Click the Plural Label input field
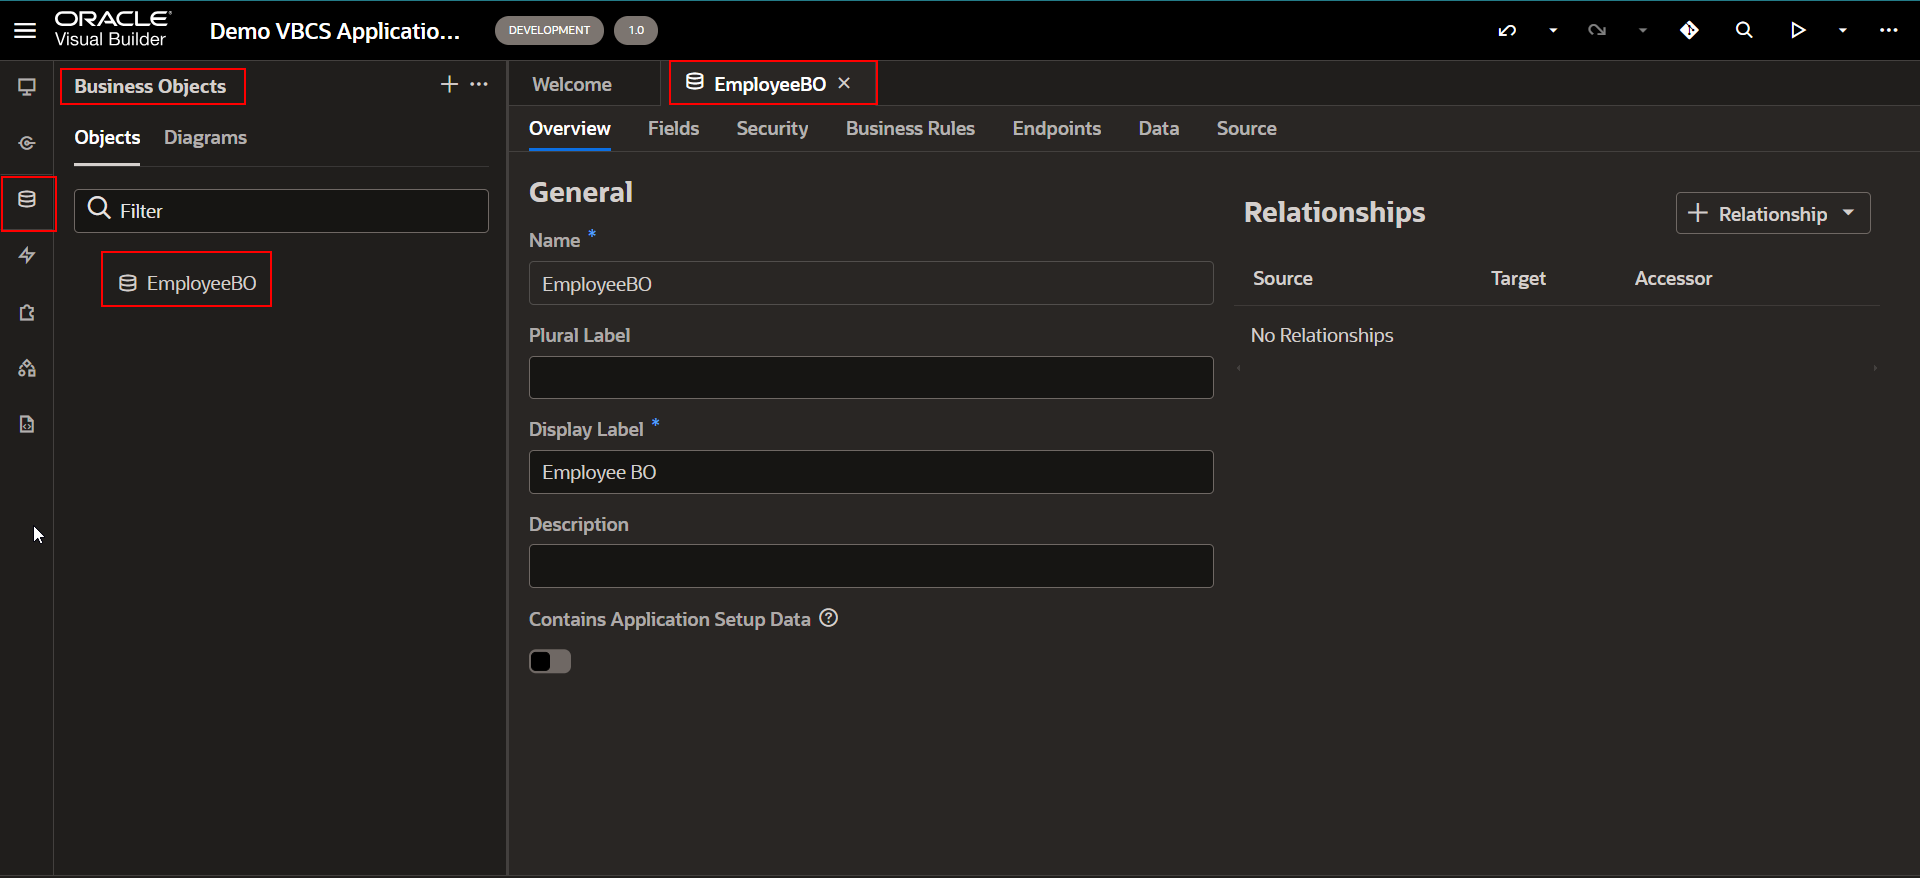The width and height of the screenshot is (1920, 878). tap(871, 378)
